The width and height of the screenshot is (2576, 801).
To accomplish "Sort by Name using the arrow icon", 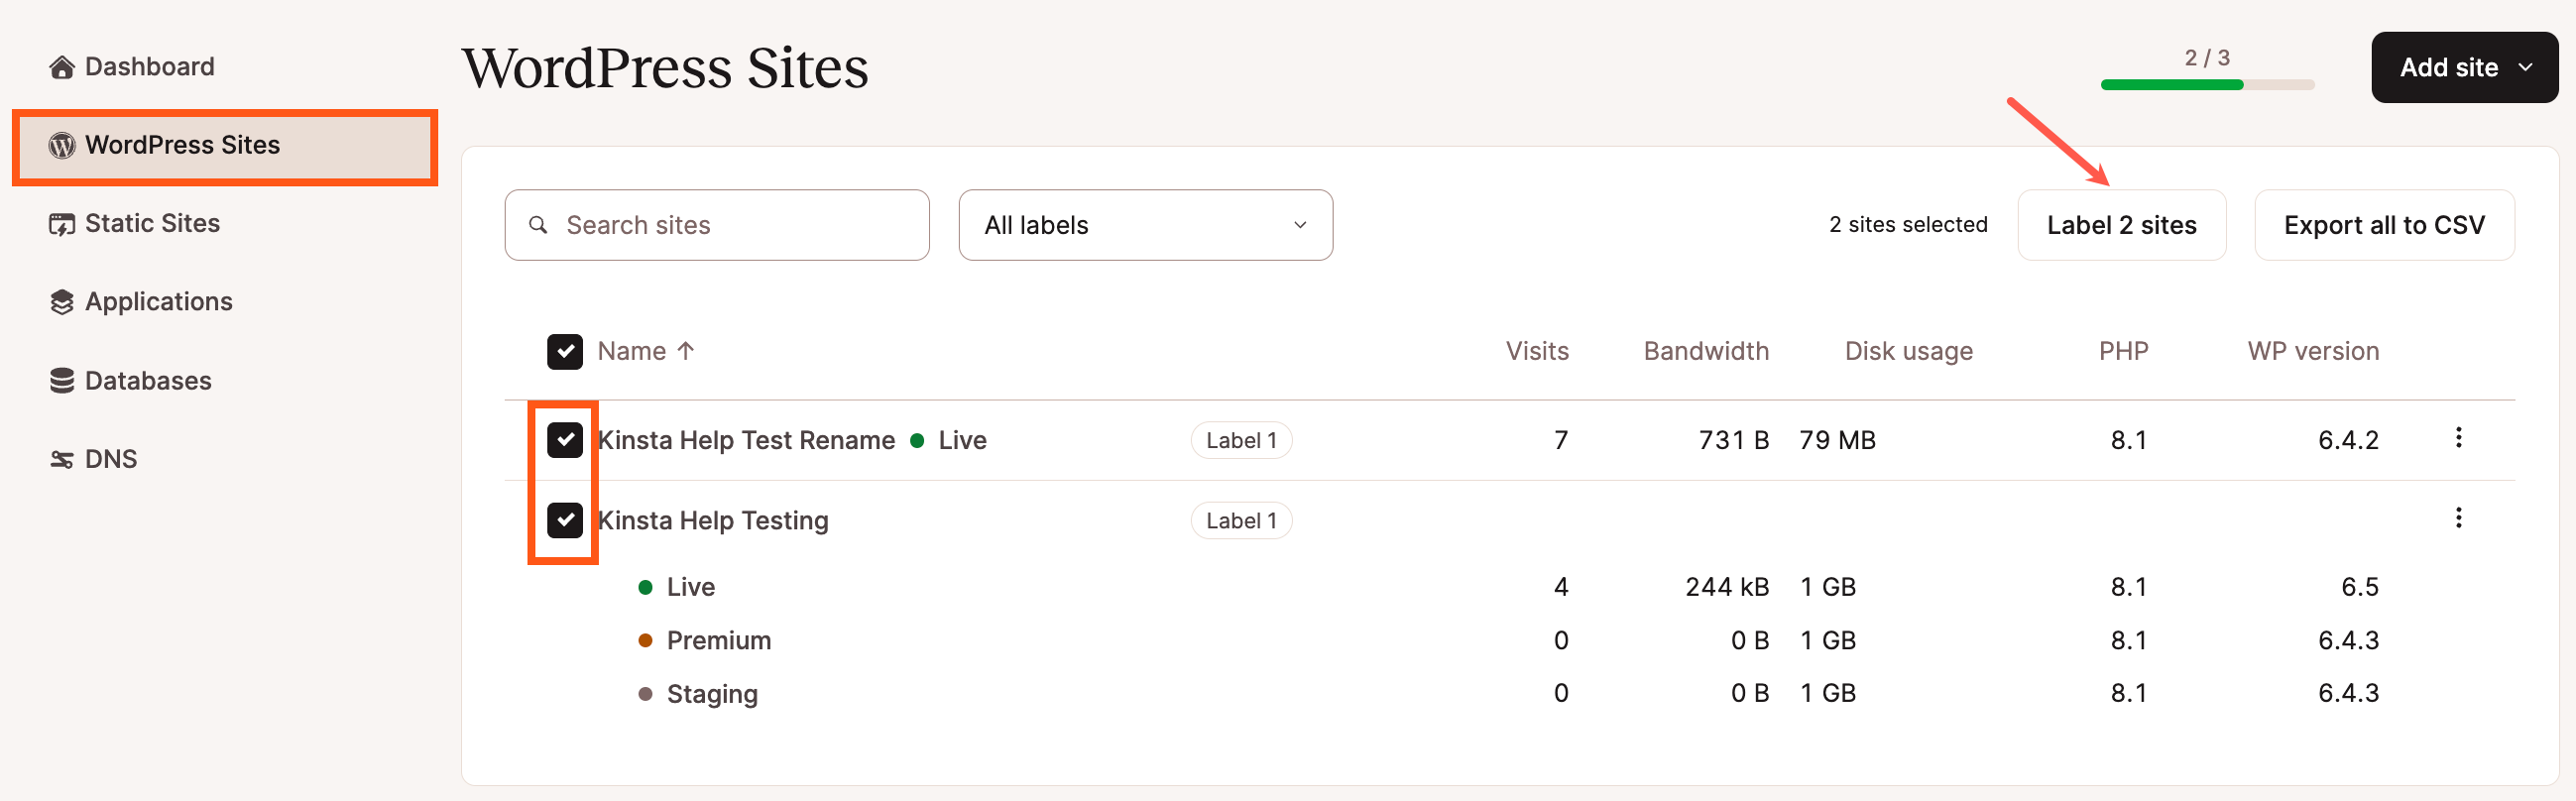I will click(686, 351).
